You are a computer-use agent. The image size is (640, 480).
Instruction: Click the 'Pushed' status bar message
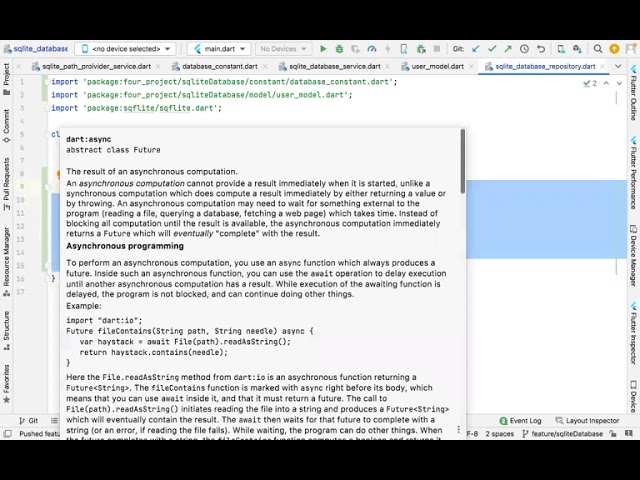tap(40, 434)
